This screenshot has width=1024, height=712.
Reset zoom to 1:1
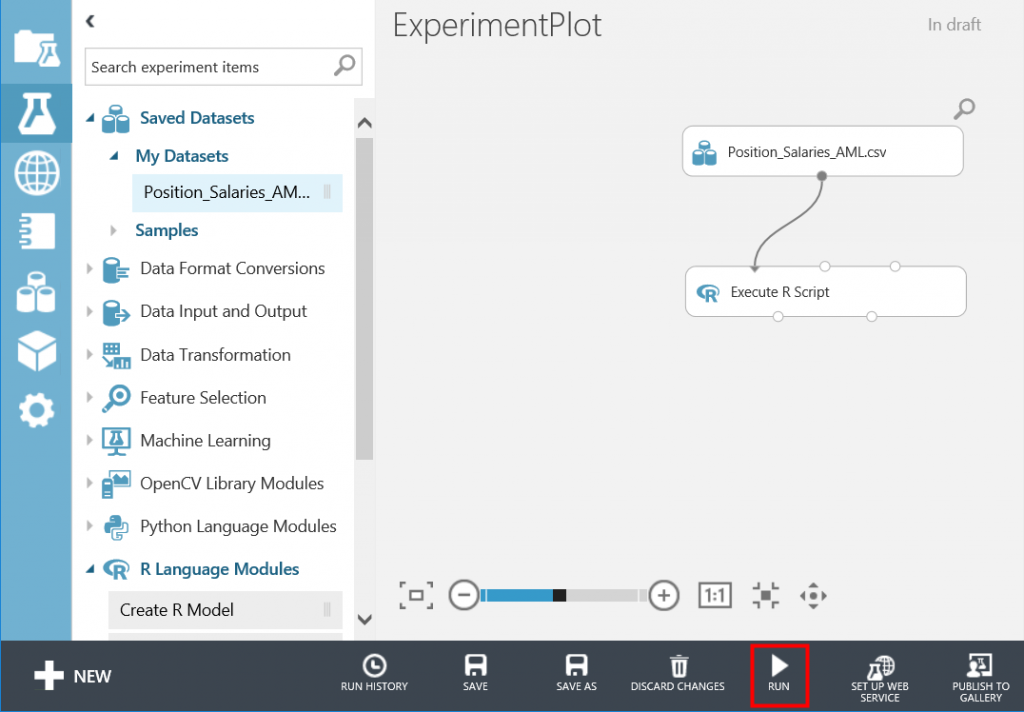pyautogui.click(x=714, y=595)
